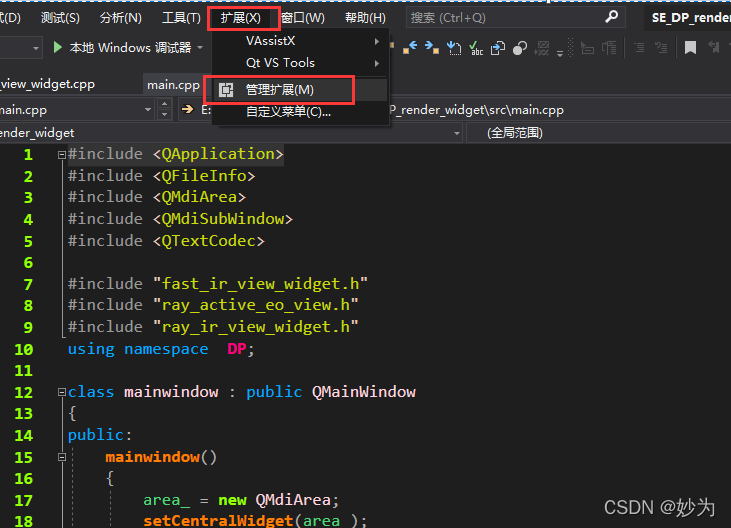Click the overlapping circles toolbar icon
The image size is (731, 528).
(x=519, y=48)
